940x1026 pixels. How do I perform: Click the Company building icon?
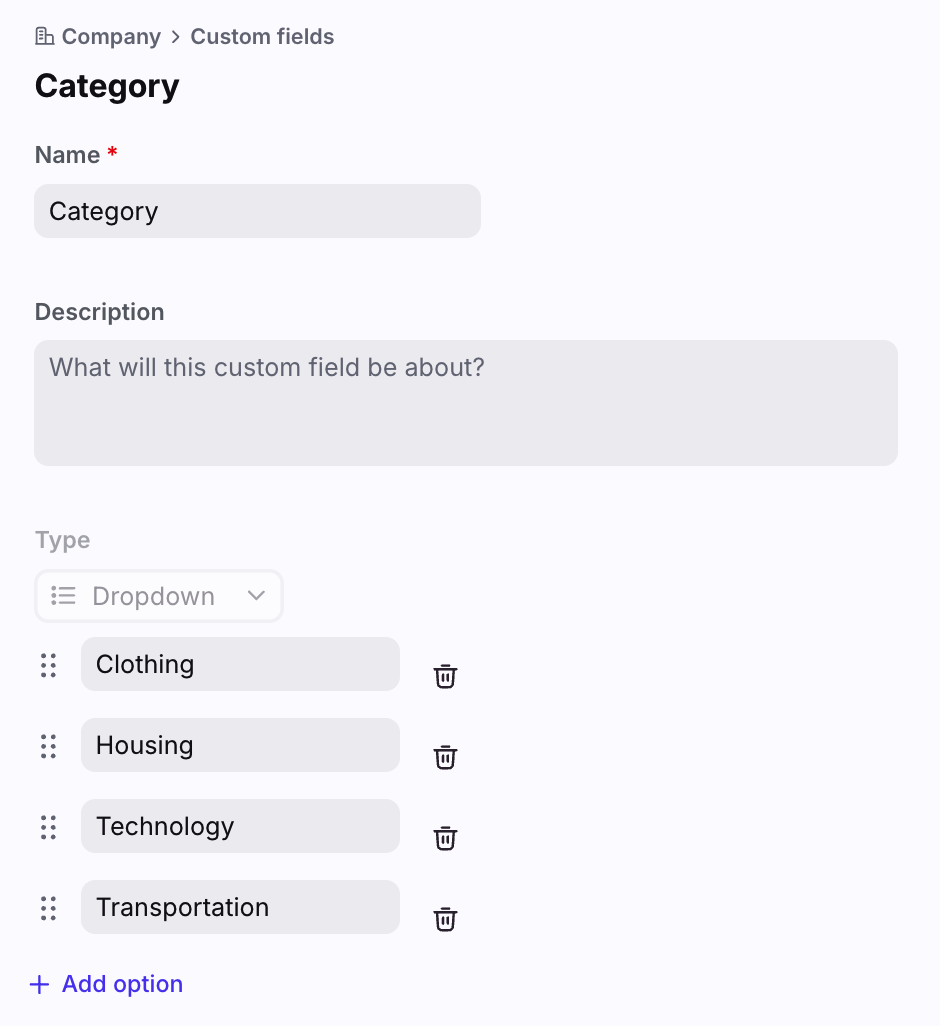click(x=44, y=37)
